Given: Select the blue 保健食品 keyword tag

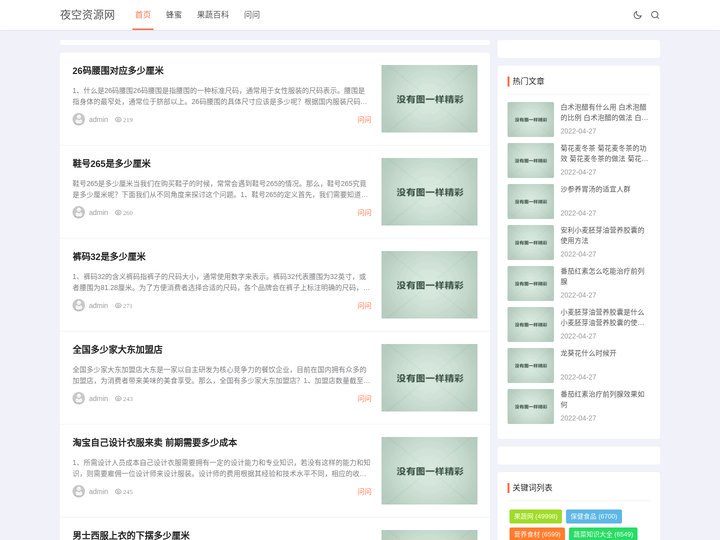Looking at the screenshot, I should (594, 516).
